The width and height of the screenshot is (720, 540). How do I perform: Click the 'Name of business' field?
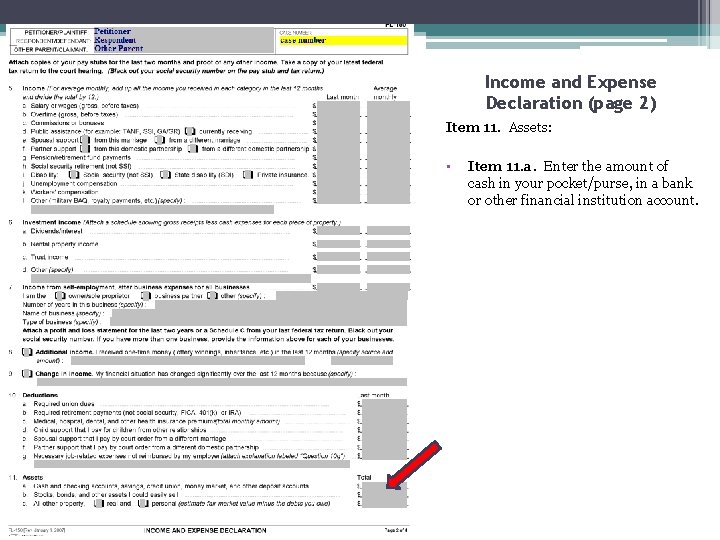[259, 314]
